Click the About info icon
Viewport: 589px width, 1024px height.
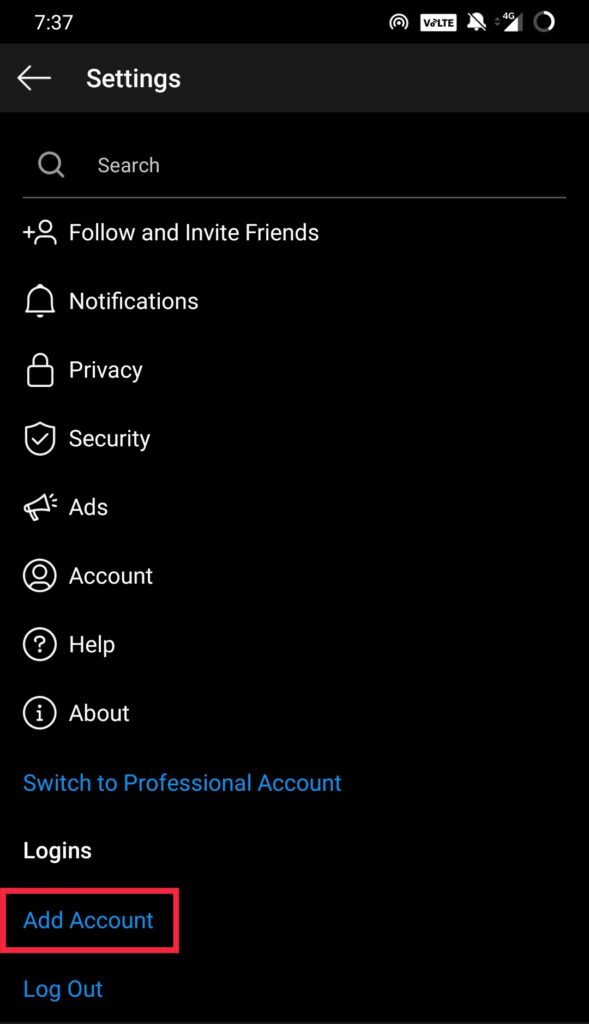(40, 713)
